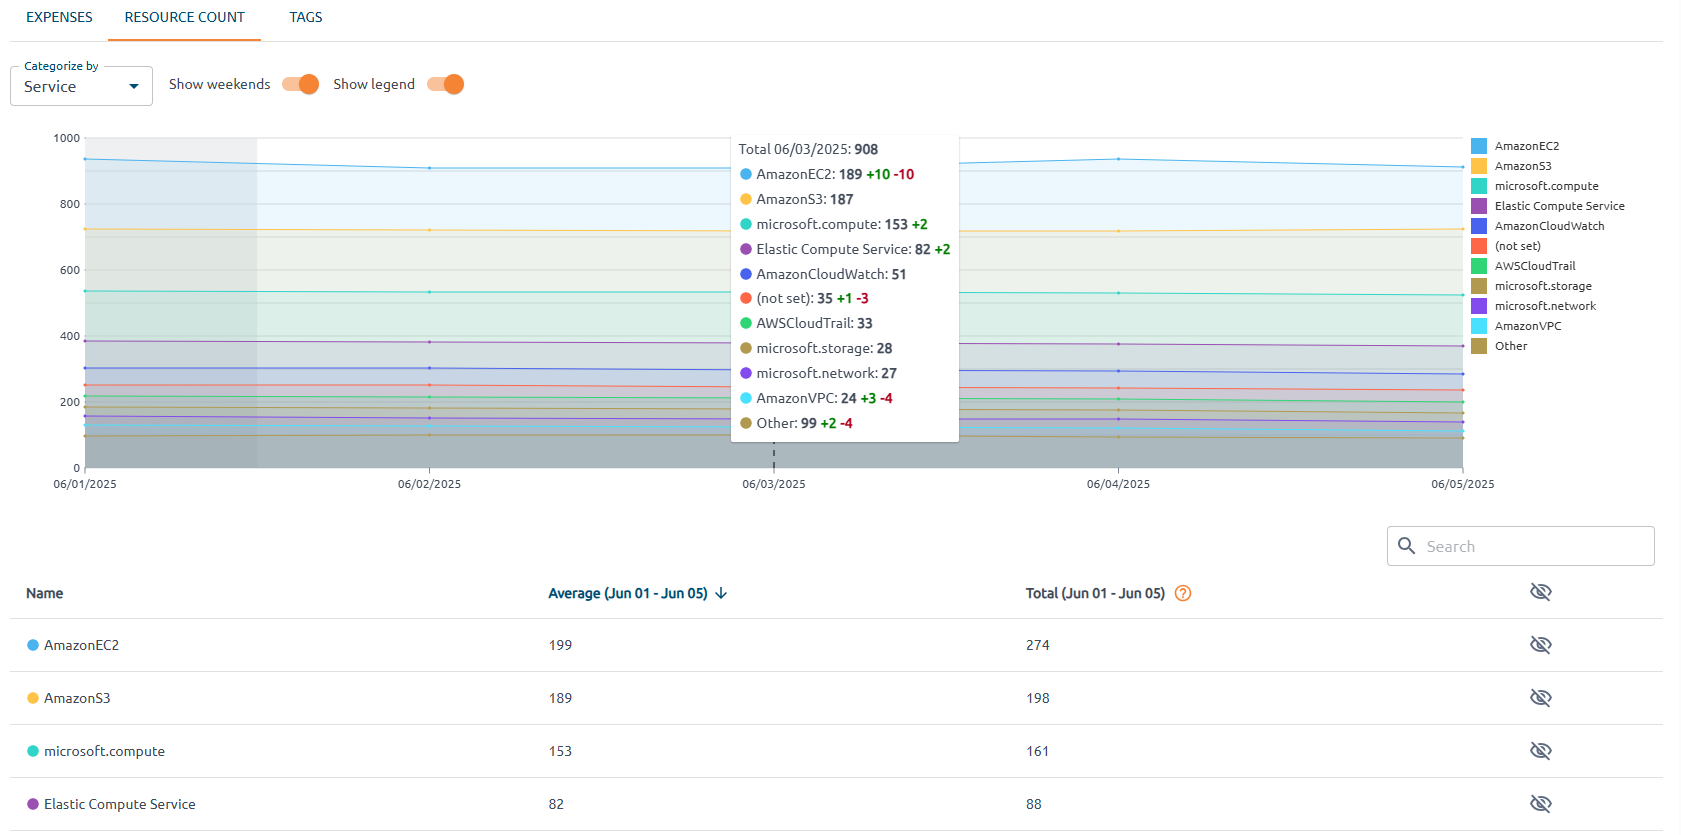Click the 06/04/2025 x-axis date label
The image size is (1681, 835).
[x=1118, y=484]
